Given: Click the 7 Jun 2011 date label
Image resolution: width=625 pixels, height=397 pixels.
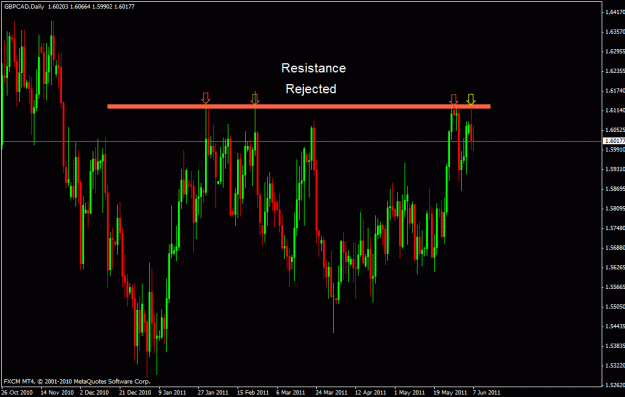Looking at the screenshot, I should [486, 393].
